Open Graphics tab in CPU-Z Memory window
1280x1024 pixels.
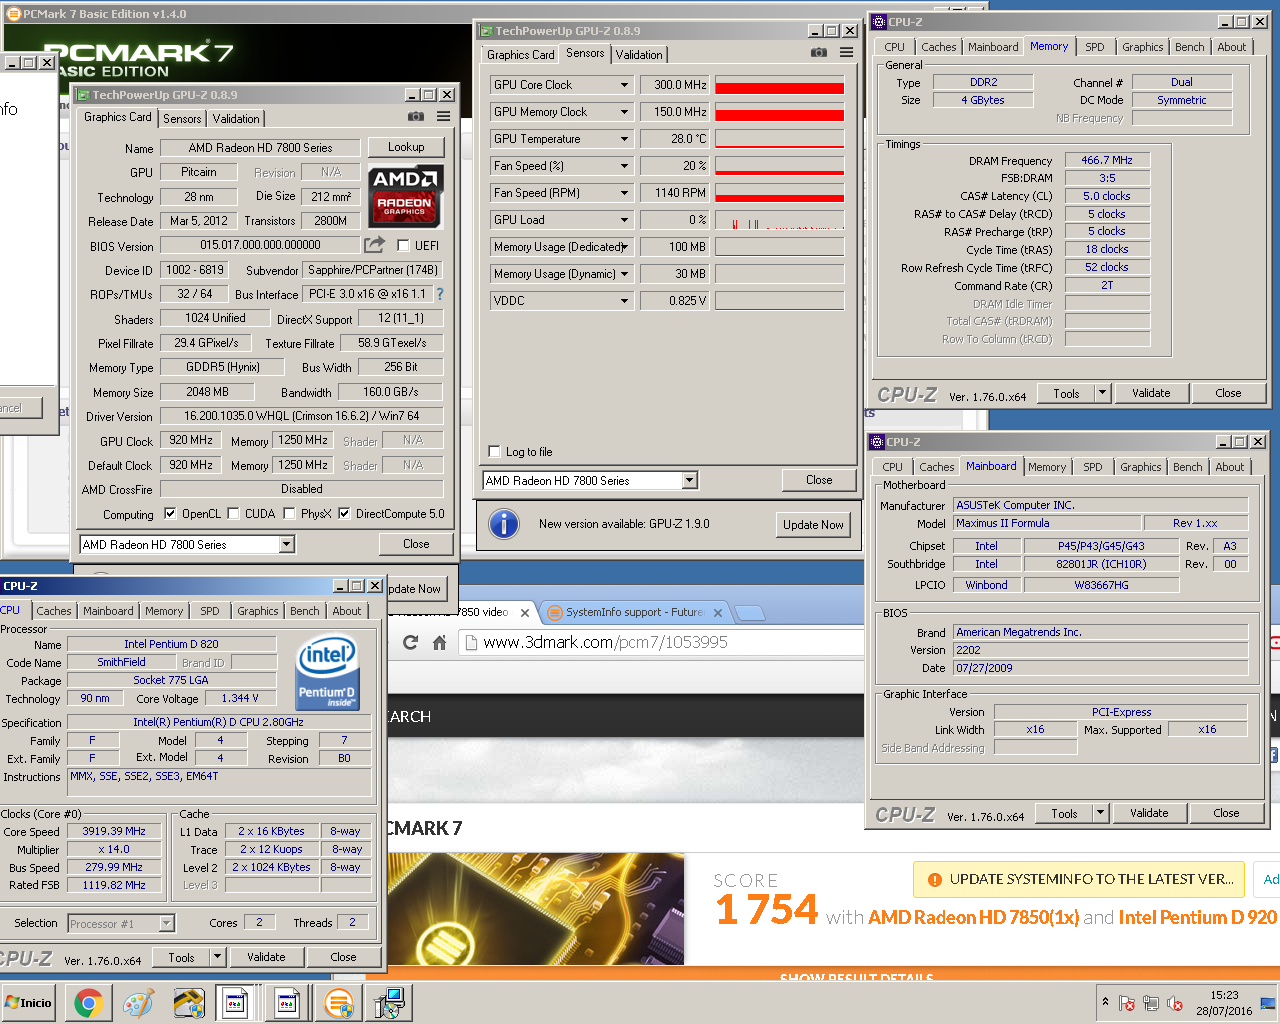(1142, 47)
